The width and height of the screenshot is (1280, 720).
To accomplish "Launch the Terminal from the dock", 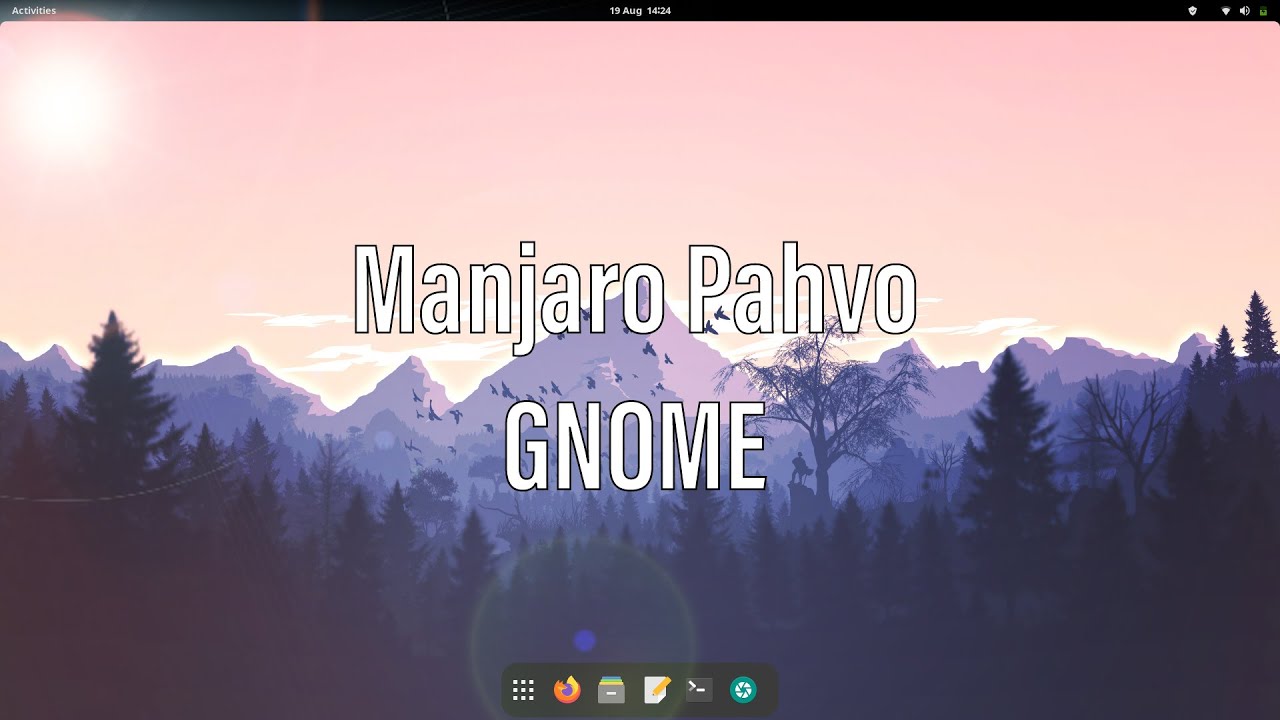I will point(699,690).
